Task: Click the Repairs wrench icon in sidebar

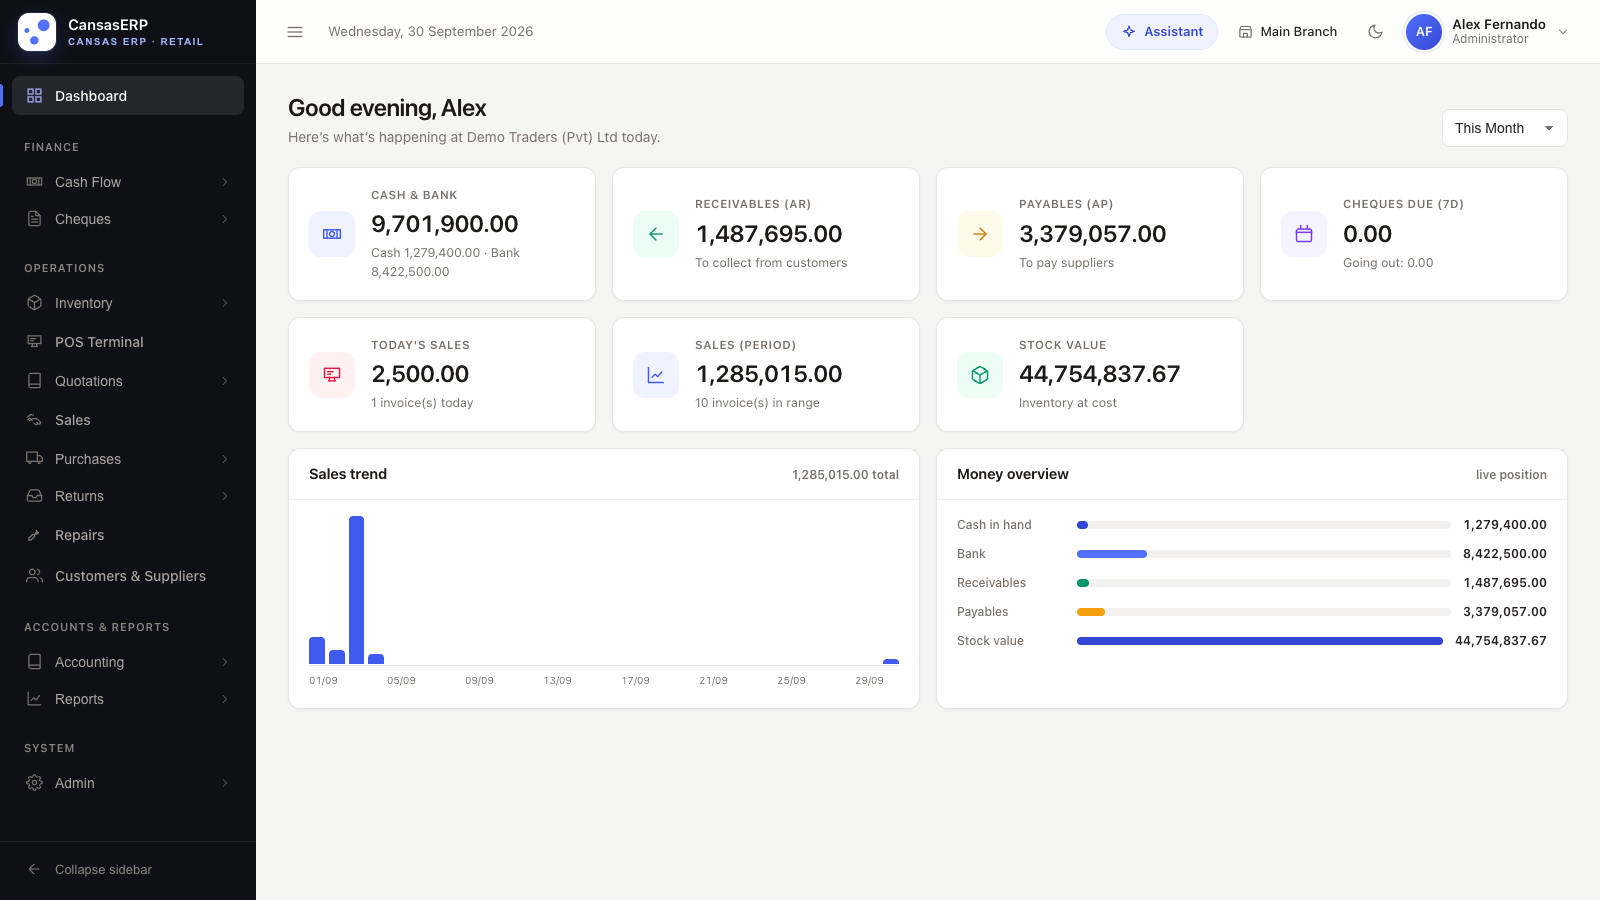Action: [34, 535]
